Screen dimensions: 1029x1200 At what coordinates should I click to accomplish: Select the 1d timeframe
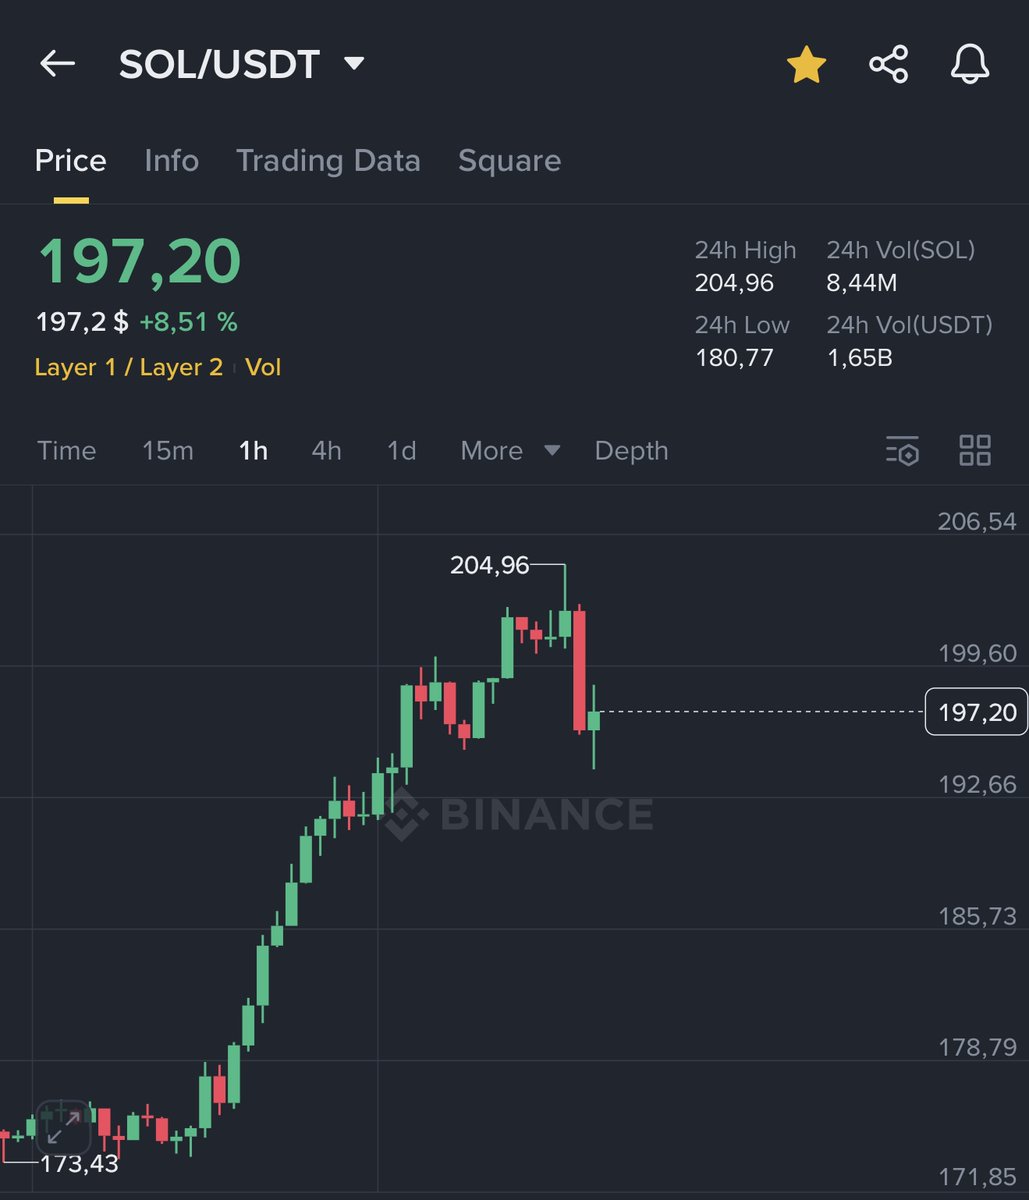click(x=400, y=451)
